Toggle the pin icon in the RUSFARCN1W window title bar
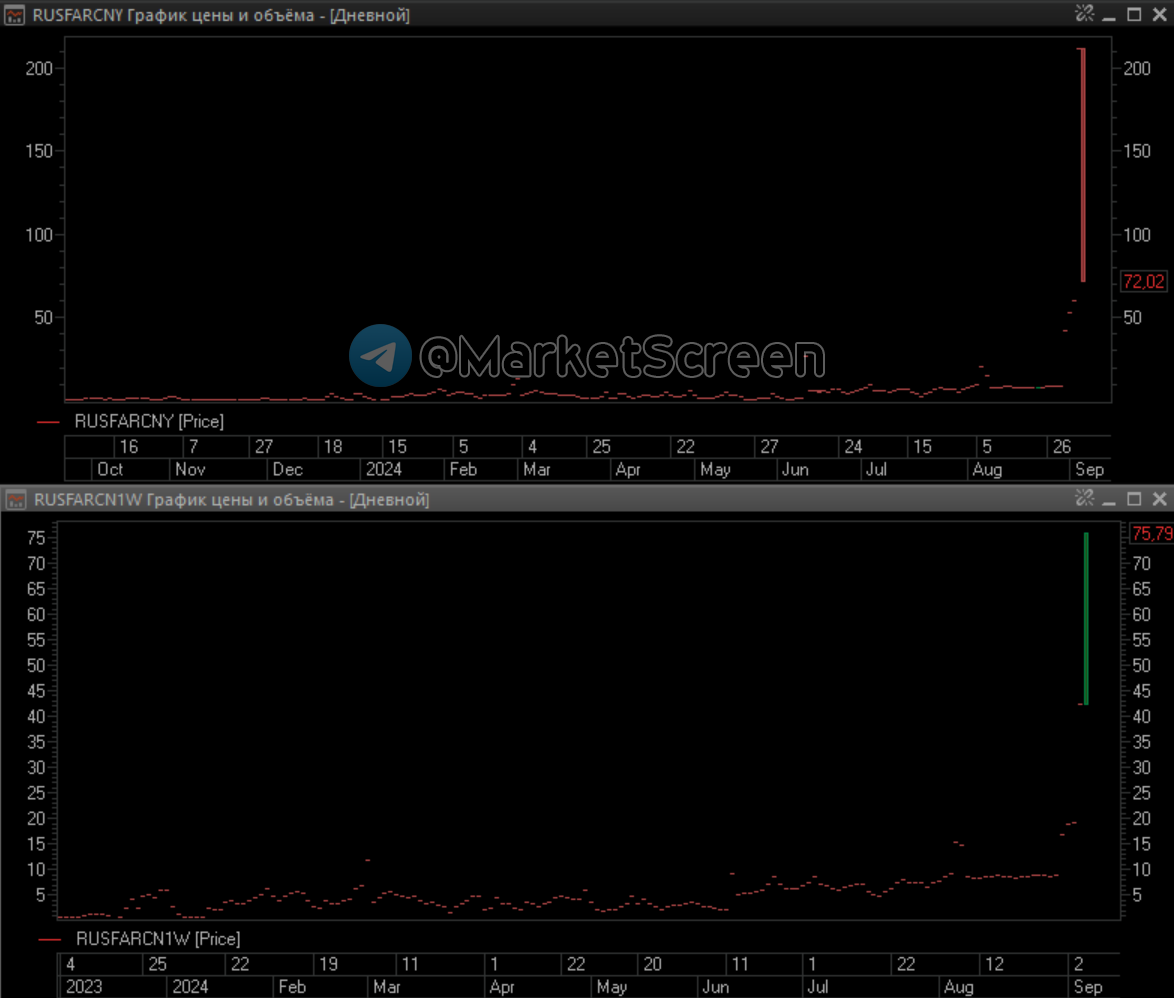Image resolution: width=1174 pixels, height=998 pixels. (1084, 498)
